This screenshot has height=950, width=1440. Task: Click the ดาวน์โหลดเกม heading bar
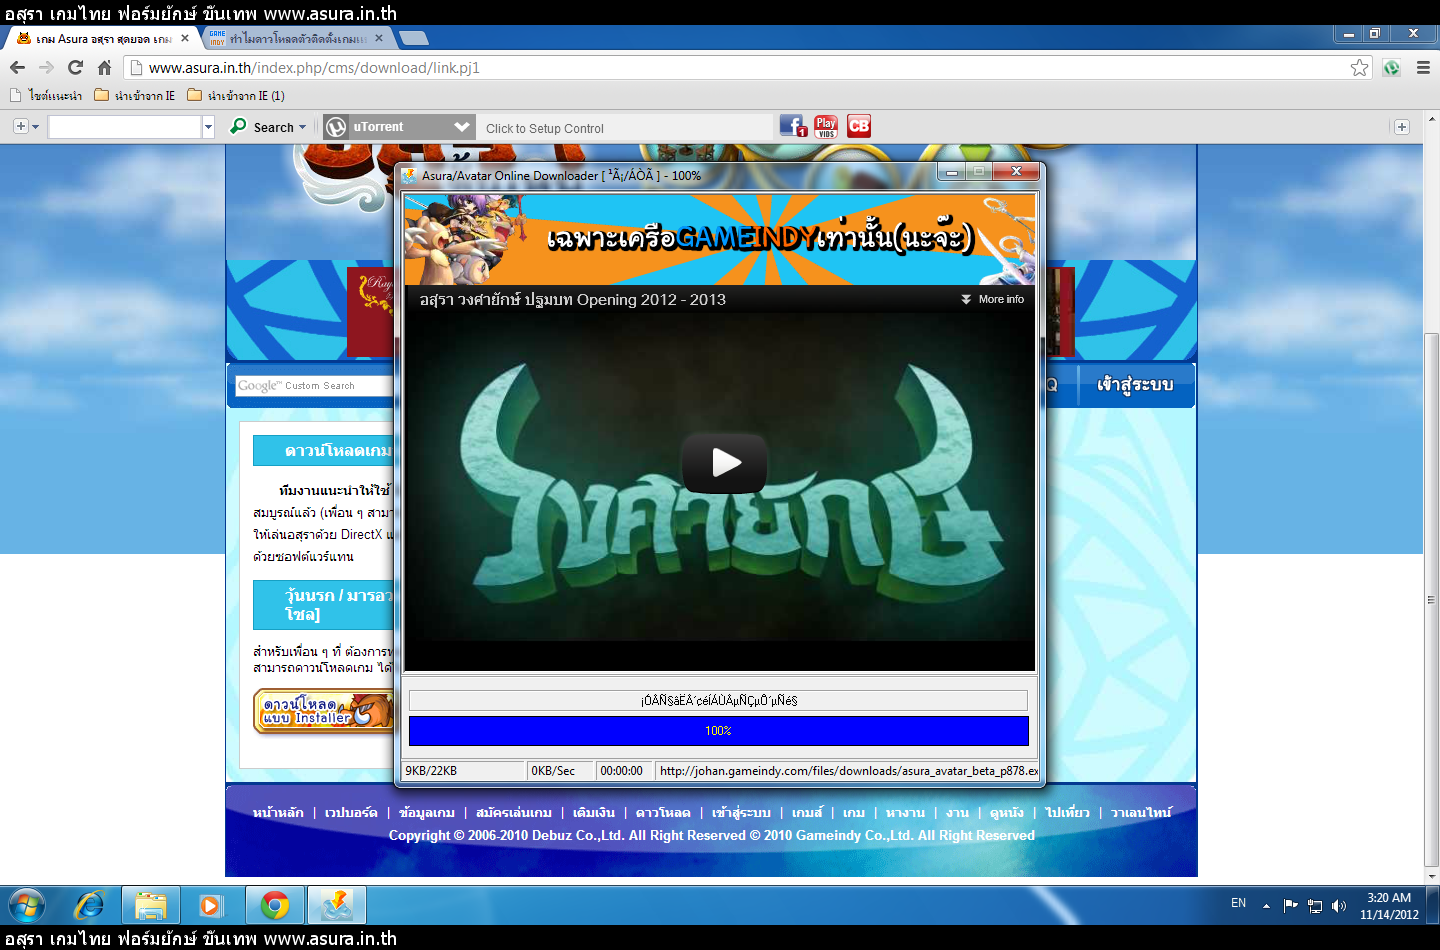coord(324,450)
